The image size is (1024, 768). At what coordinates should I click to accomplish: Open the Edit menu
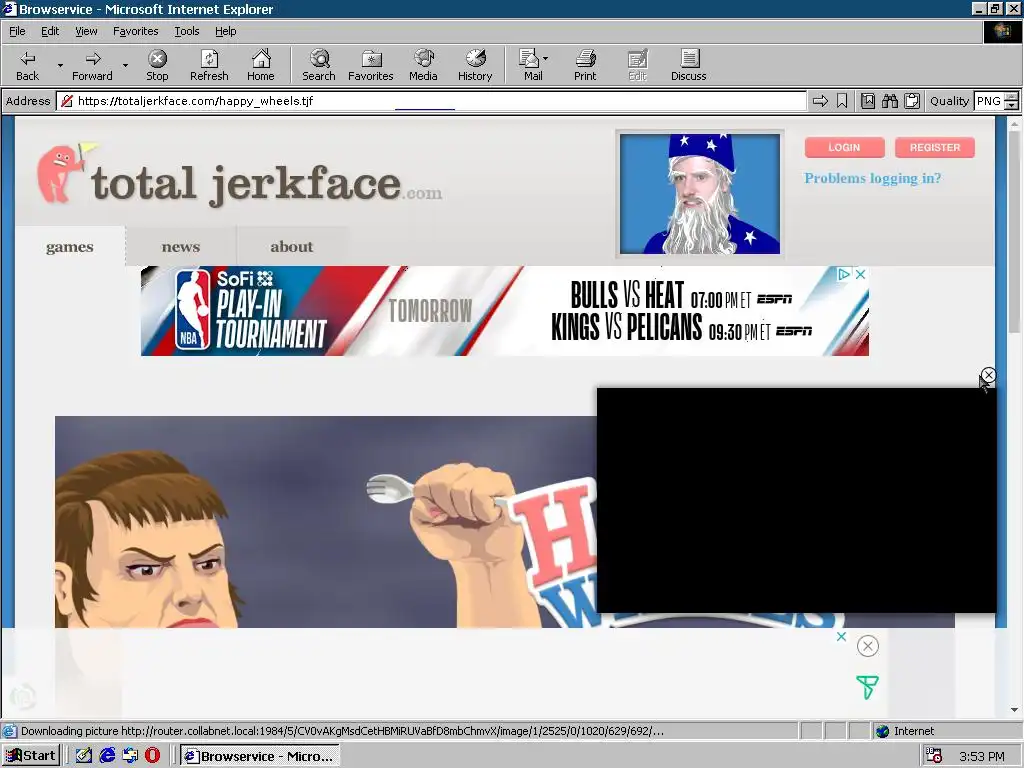(50, 31)
